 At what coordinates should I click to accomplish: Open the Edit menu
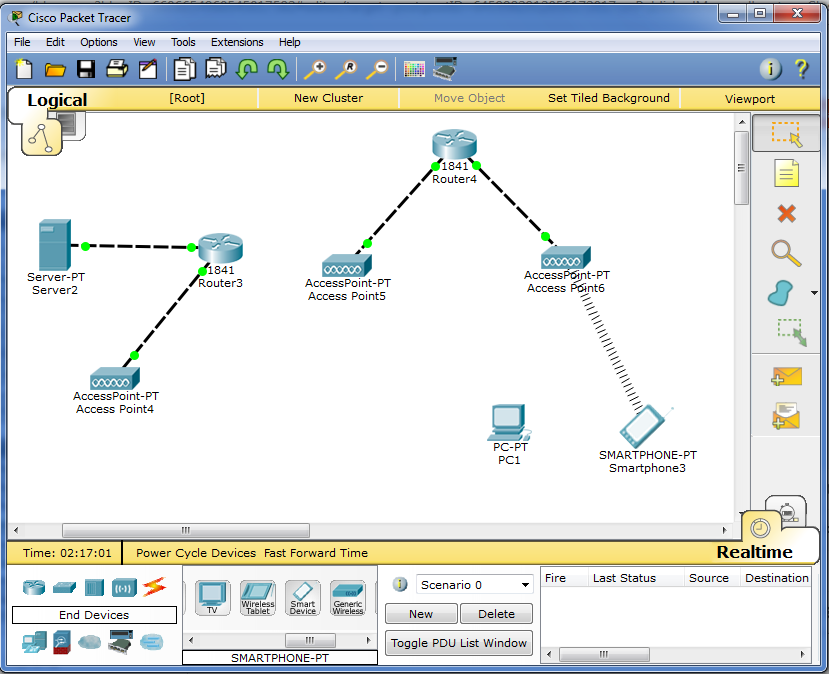point(55,42)
